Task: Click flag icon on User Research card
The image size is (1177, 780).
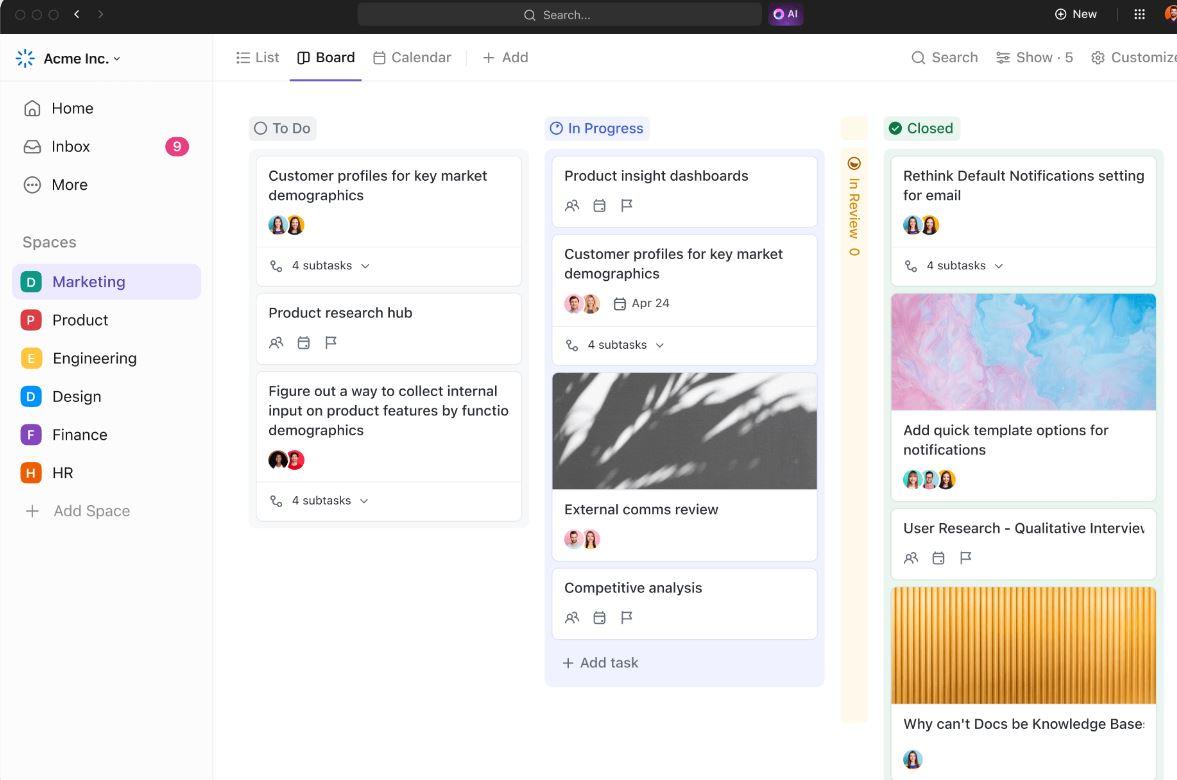Action: click(965, 558)
